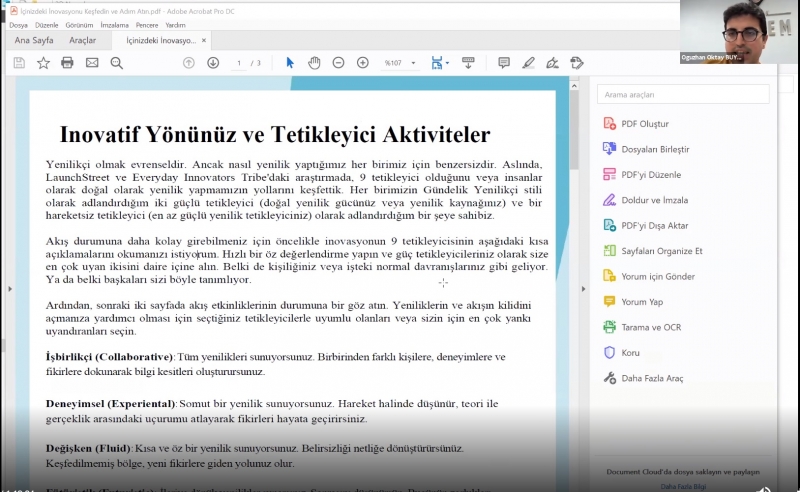Viewport: 800px width, 492px height.
Task: Expand the left navigation pane arrow
Action: tap(10, 289)
